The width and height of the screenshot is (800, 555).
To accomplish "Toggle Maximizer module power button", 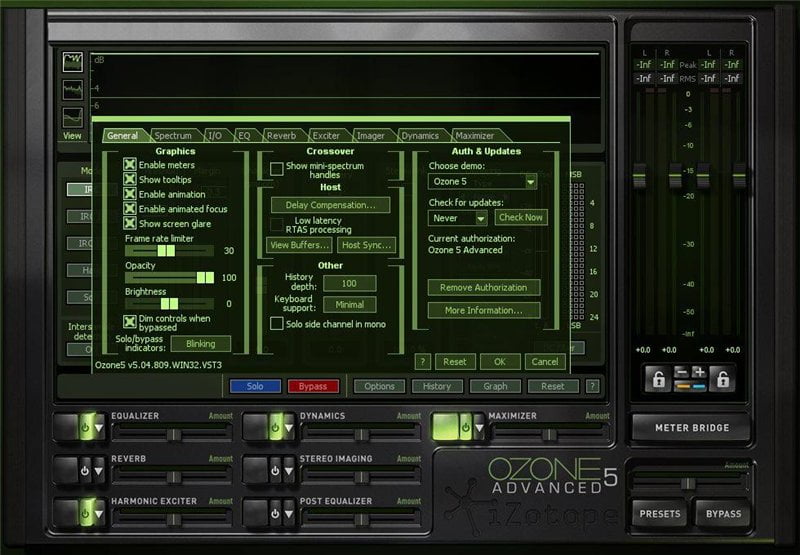I will [465, 427].
